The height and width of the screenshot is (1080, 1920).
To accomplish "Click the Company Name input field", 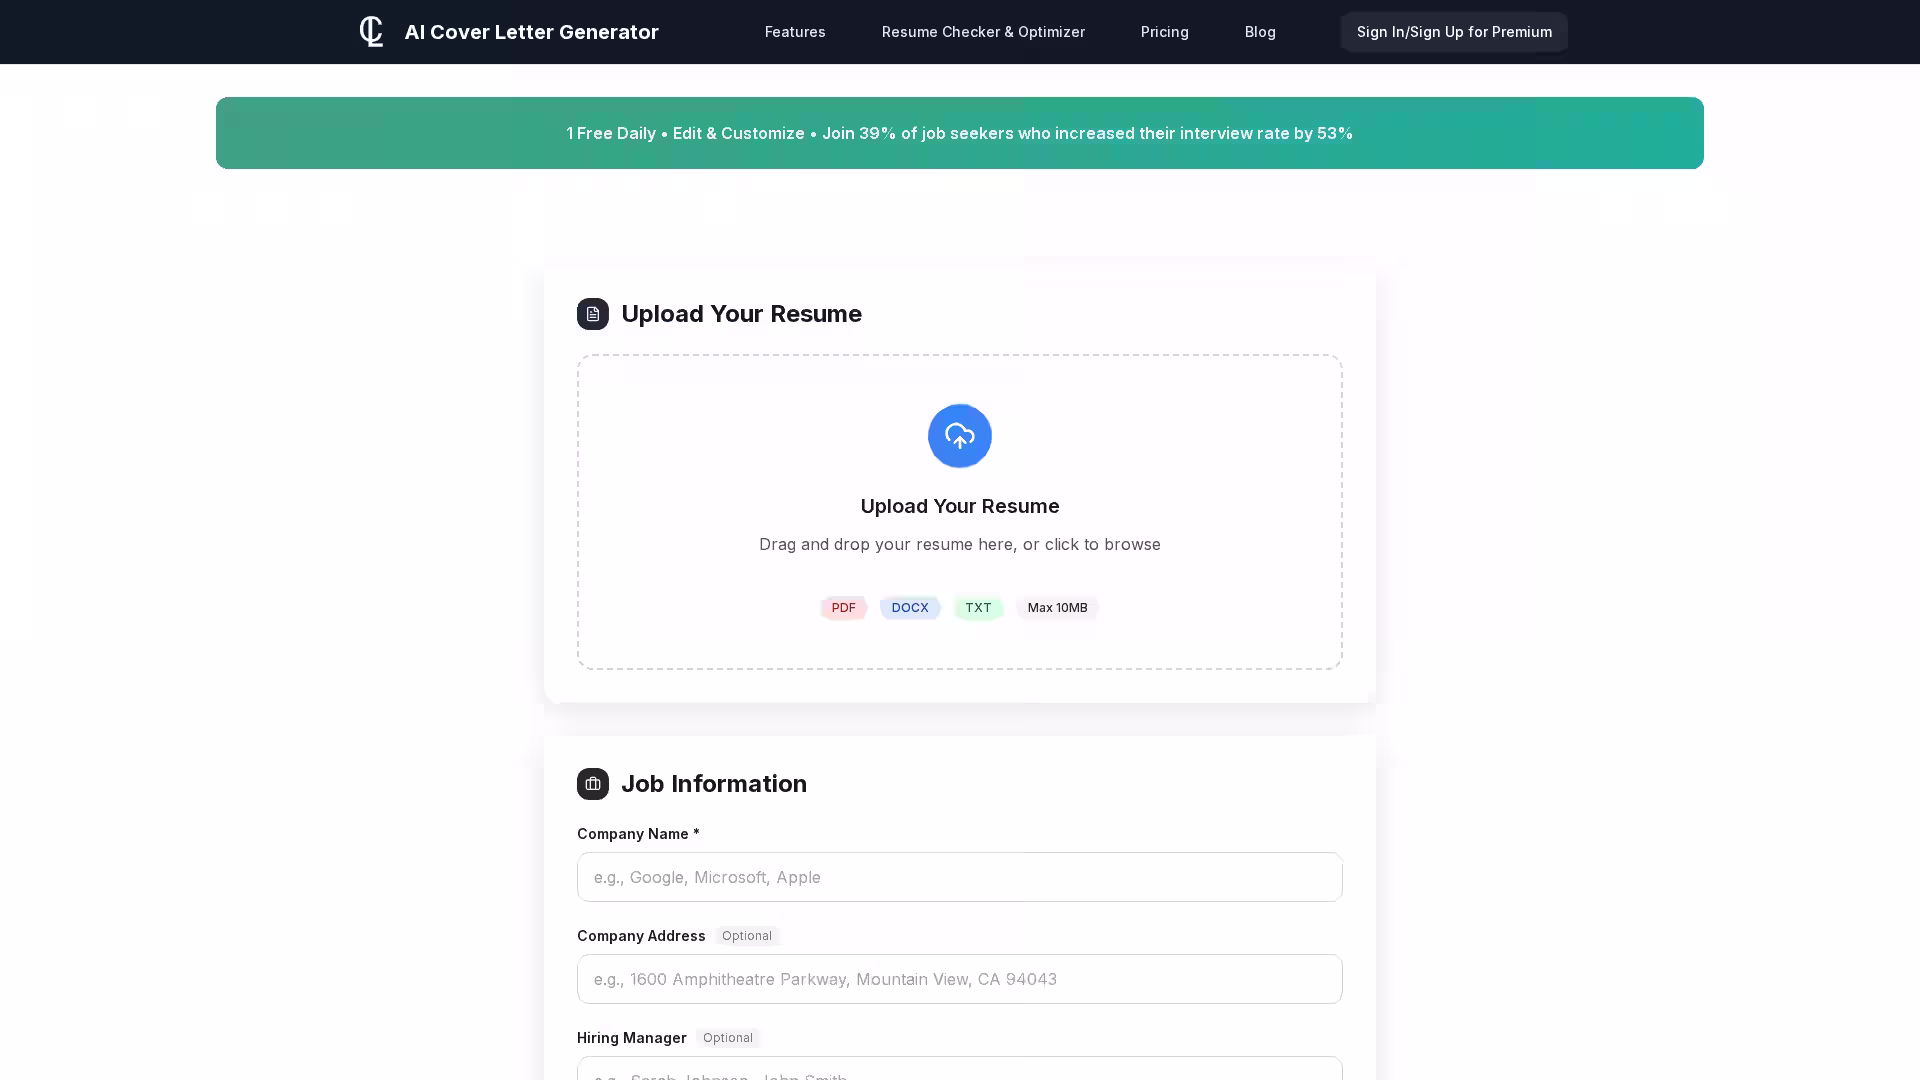I will coord(959,877).
